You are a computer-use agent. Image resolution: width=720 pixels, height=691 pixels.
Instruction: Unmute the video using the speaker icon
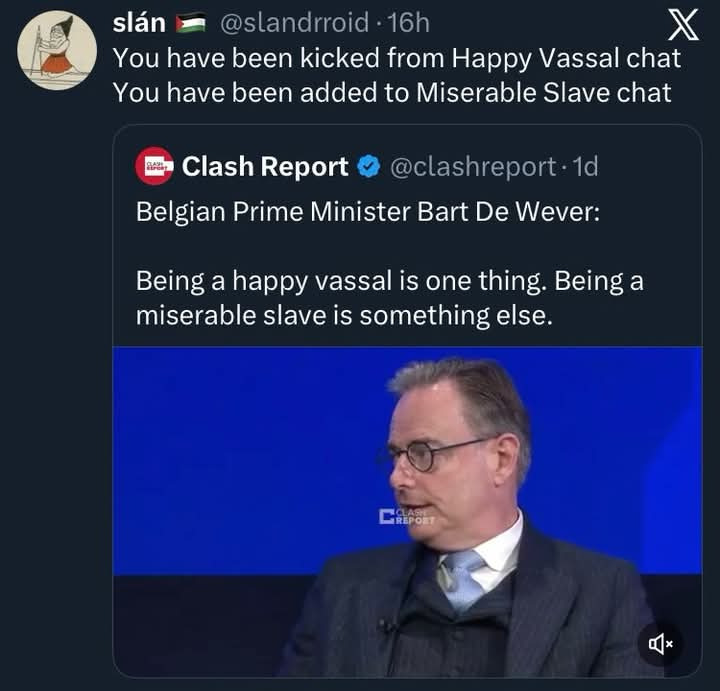[660, 645]
